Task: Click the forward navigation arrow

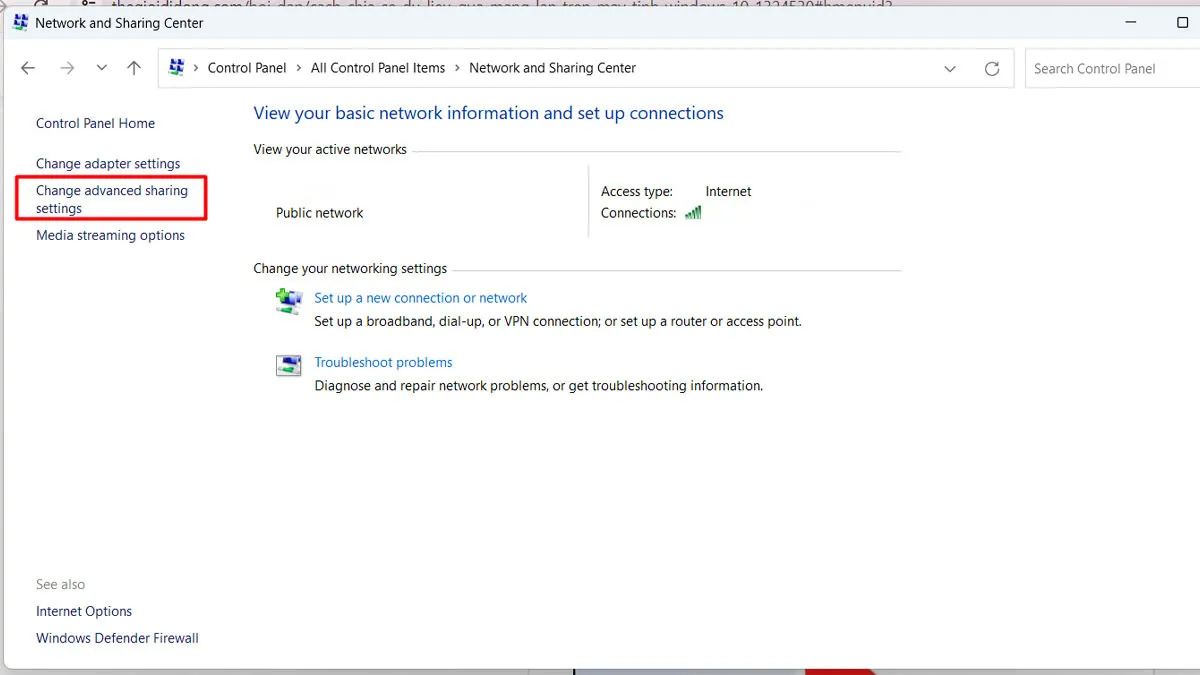Action: [x=67, y=68]
